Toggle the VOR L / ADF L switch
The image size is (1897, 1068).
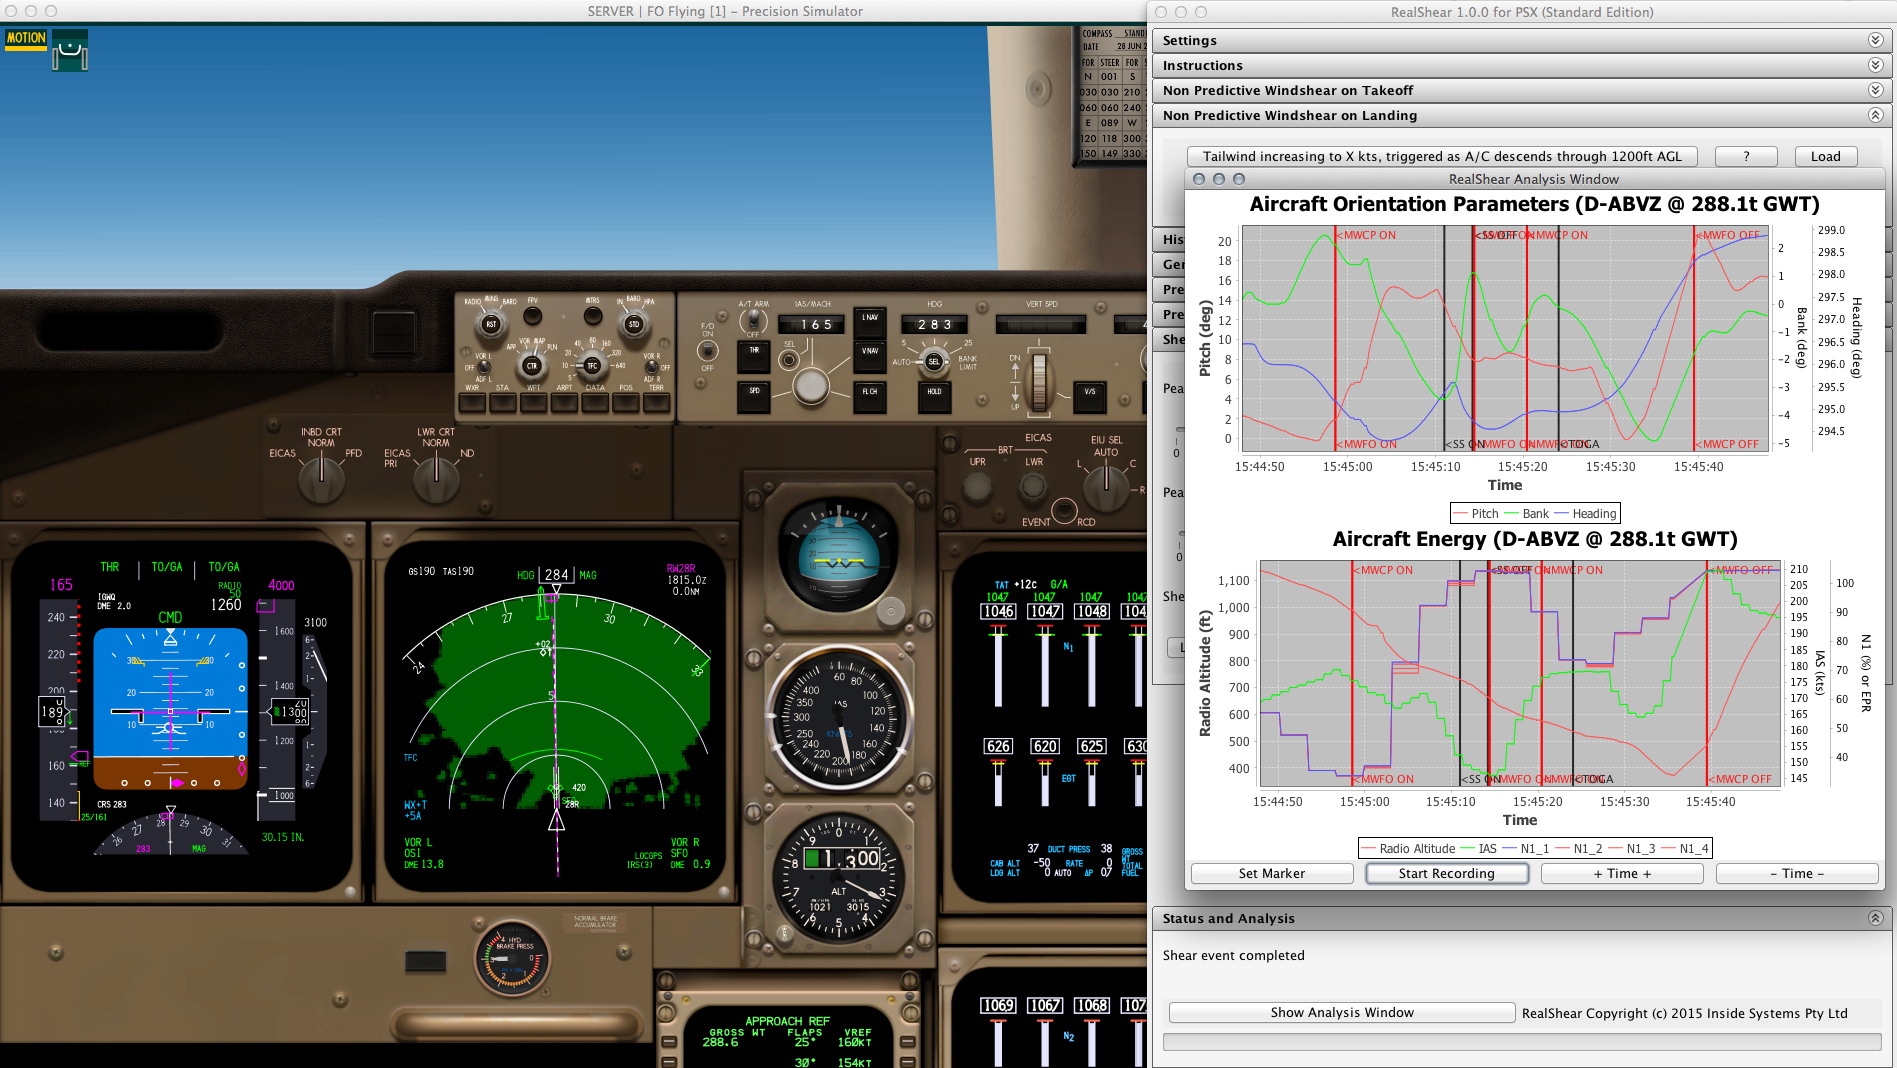tap(483, 368)
